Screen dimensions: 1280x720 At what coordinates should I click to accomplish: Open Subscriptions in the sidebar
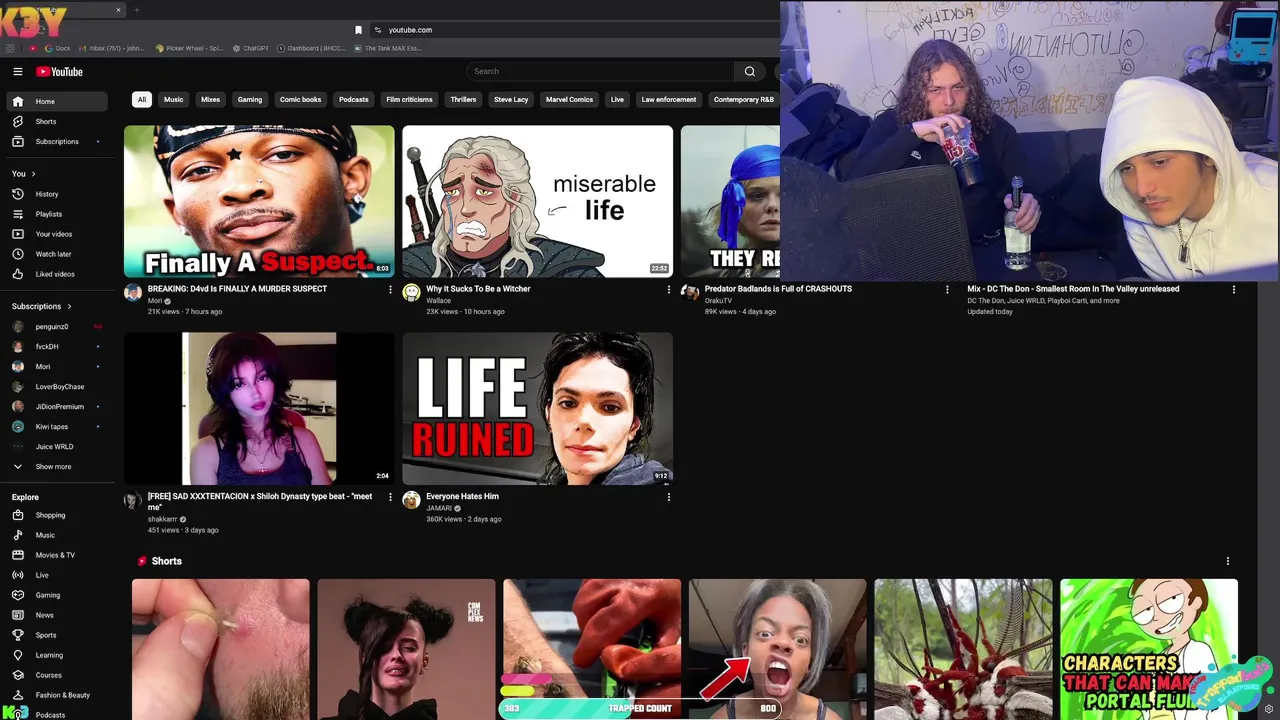[x=57, y=141]
